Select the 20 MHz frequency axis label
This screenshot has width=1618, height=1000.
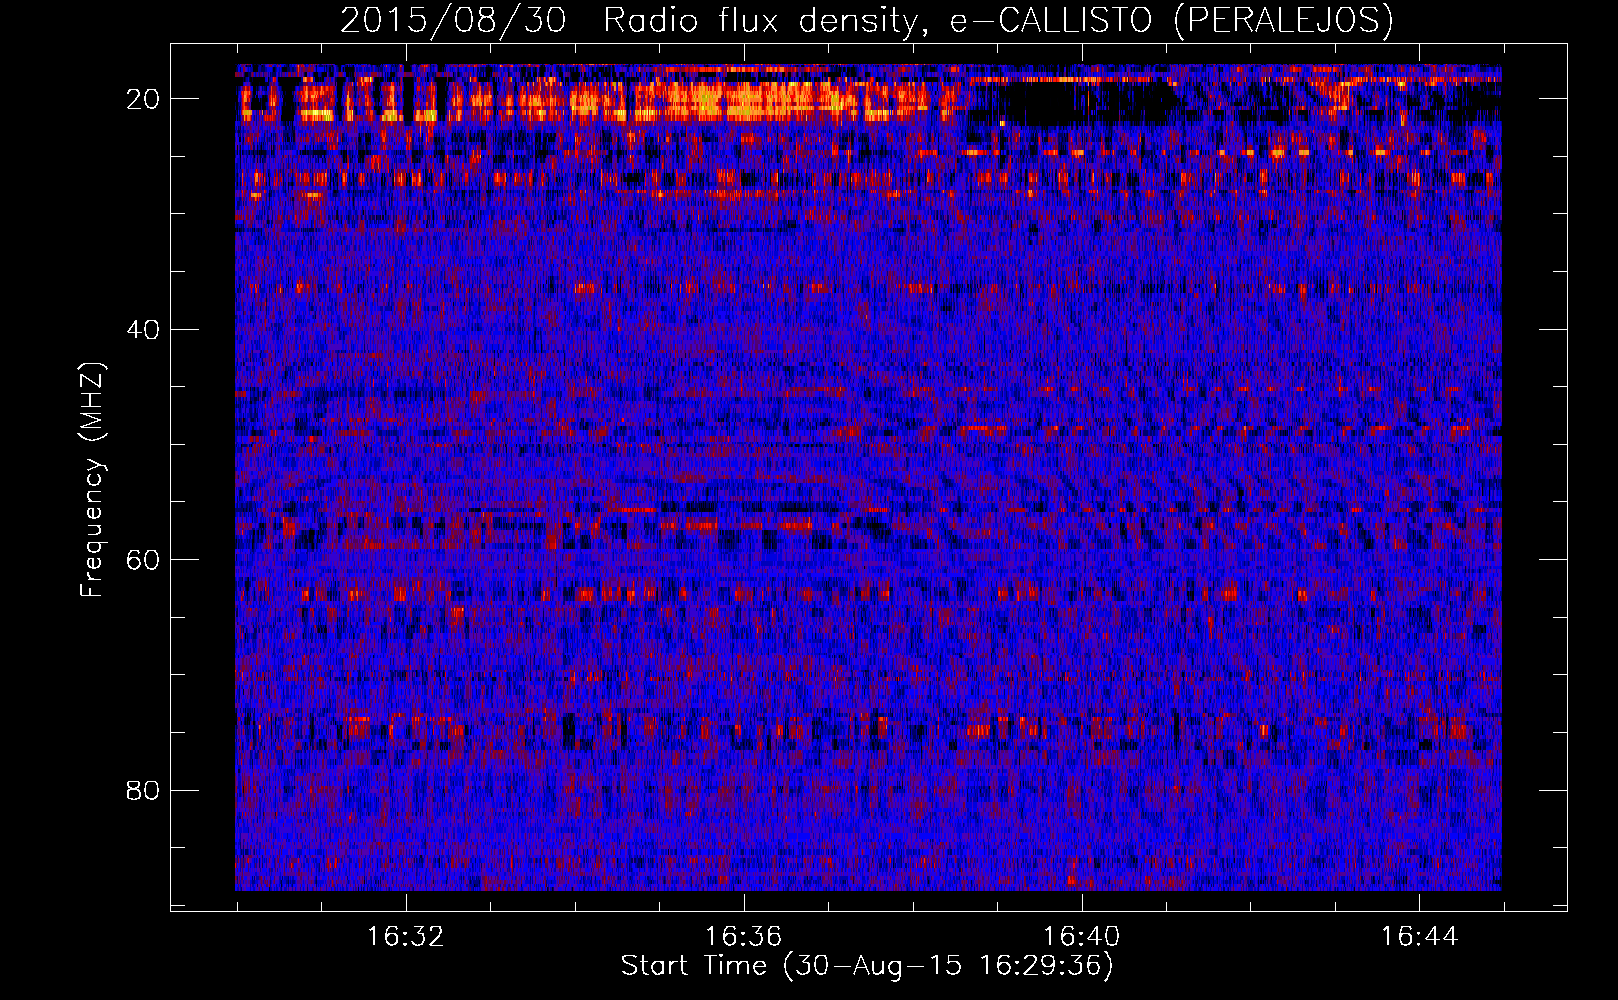(144, 99)
